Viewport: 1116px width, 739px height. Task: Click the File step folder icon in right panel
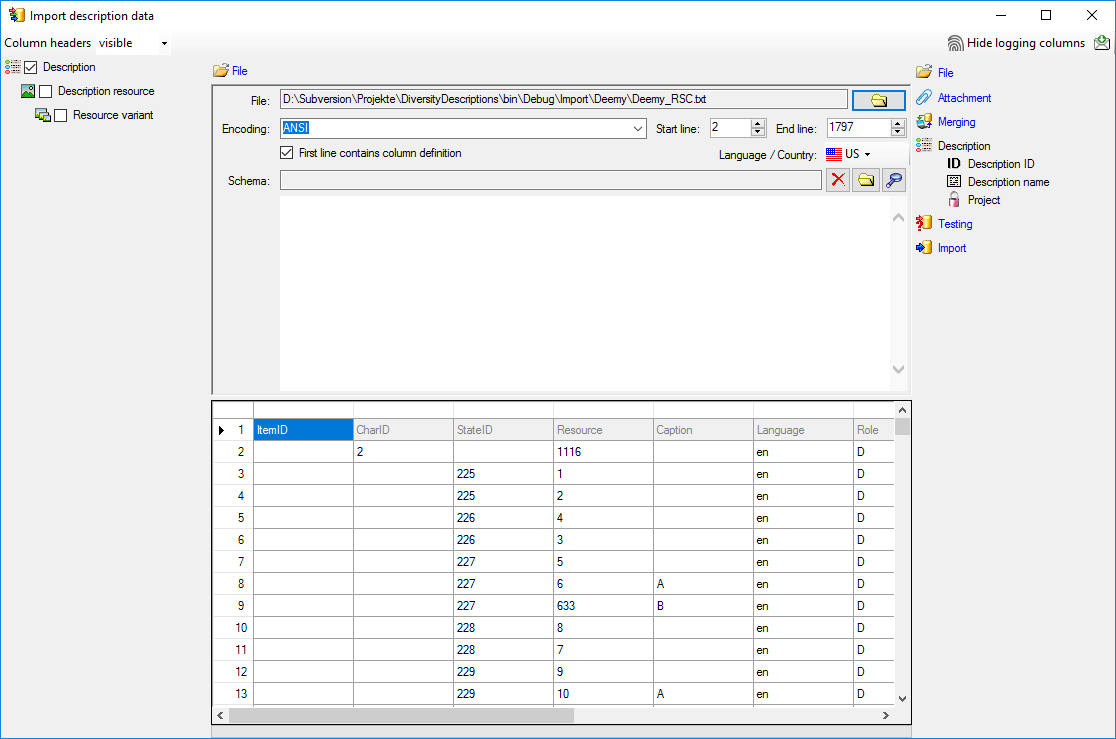click(924, 72)
